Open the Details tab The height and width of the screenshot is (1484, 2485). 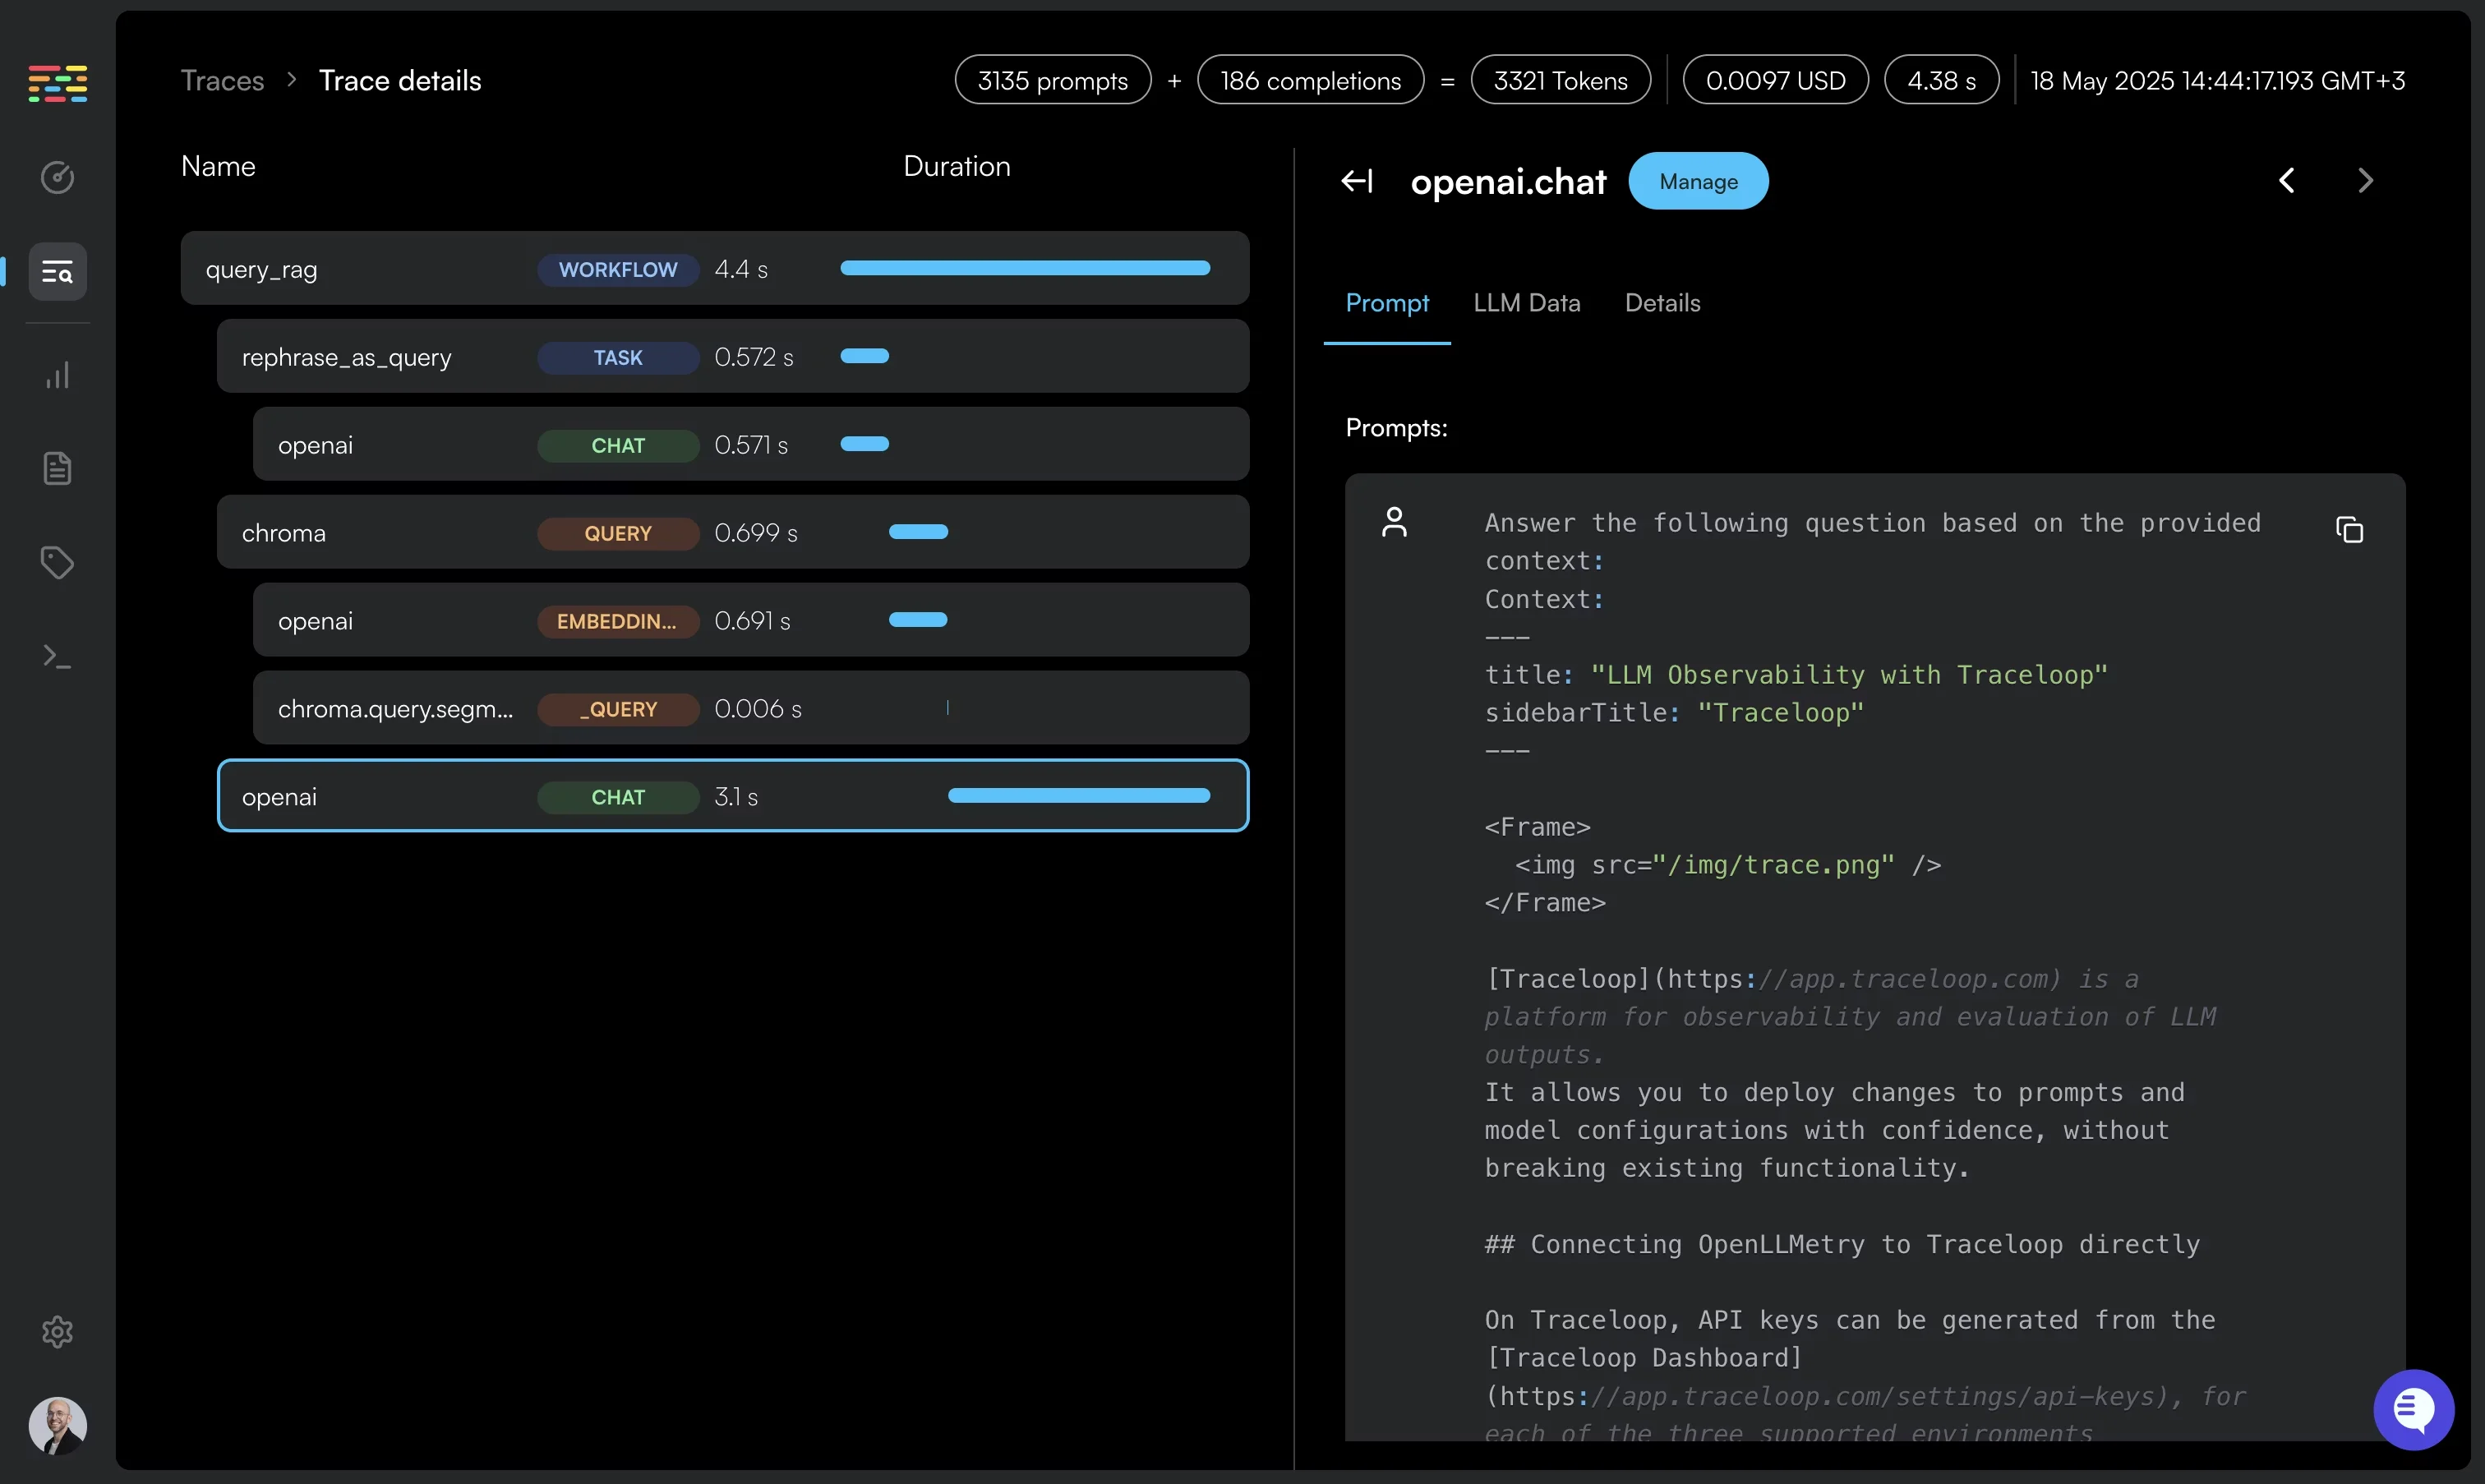click(1661, 302)
